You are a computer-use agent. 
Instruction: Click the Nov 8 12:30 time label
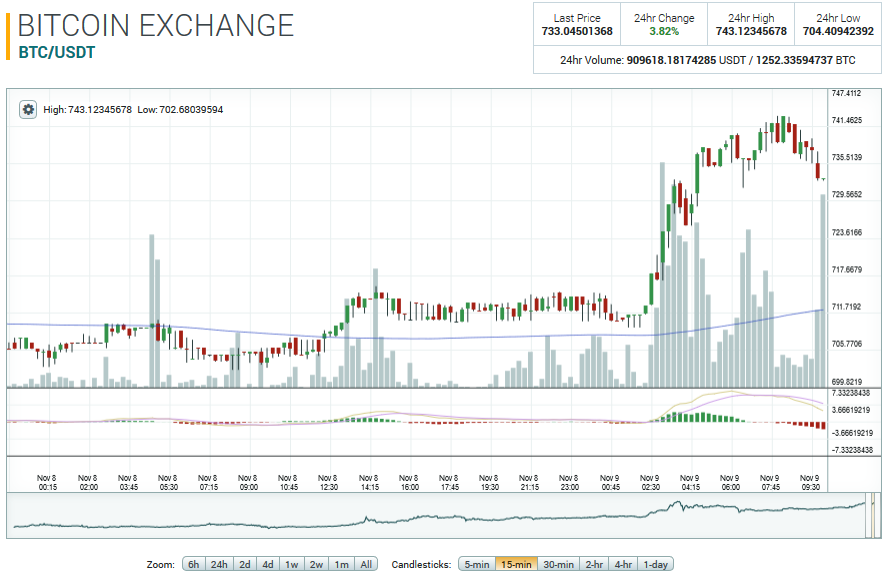328,482
